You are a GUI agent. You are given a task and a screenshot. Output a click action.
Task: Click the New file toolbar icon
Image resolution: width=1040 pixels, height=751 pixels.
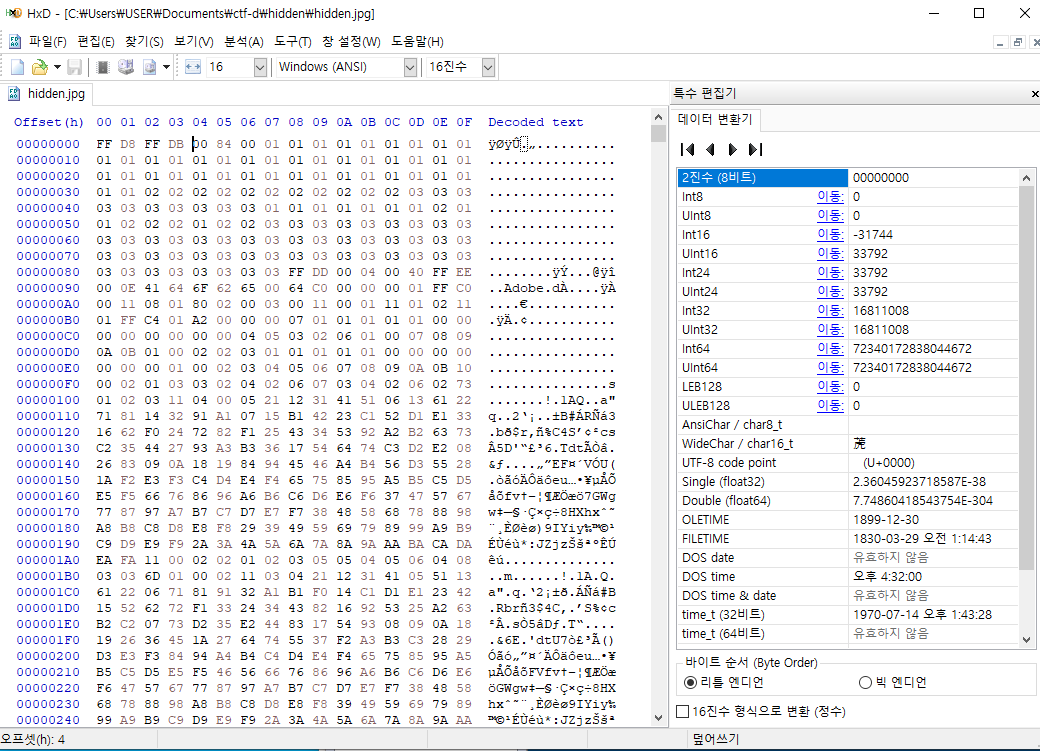coord(18,67)
